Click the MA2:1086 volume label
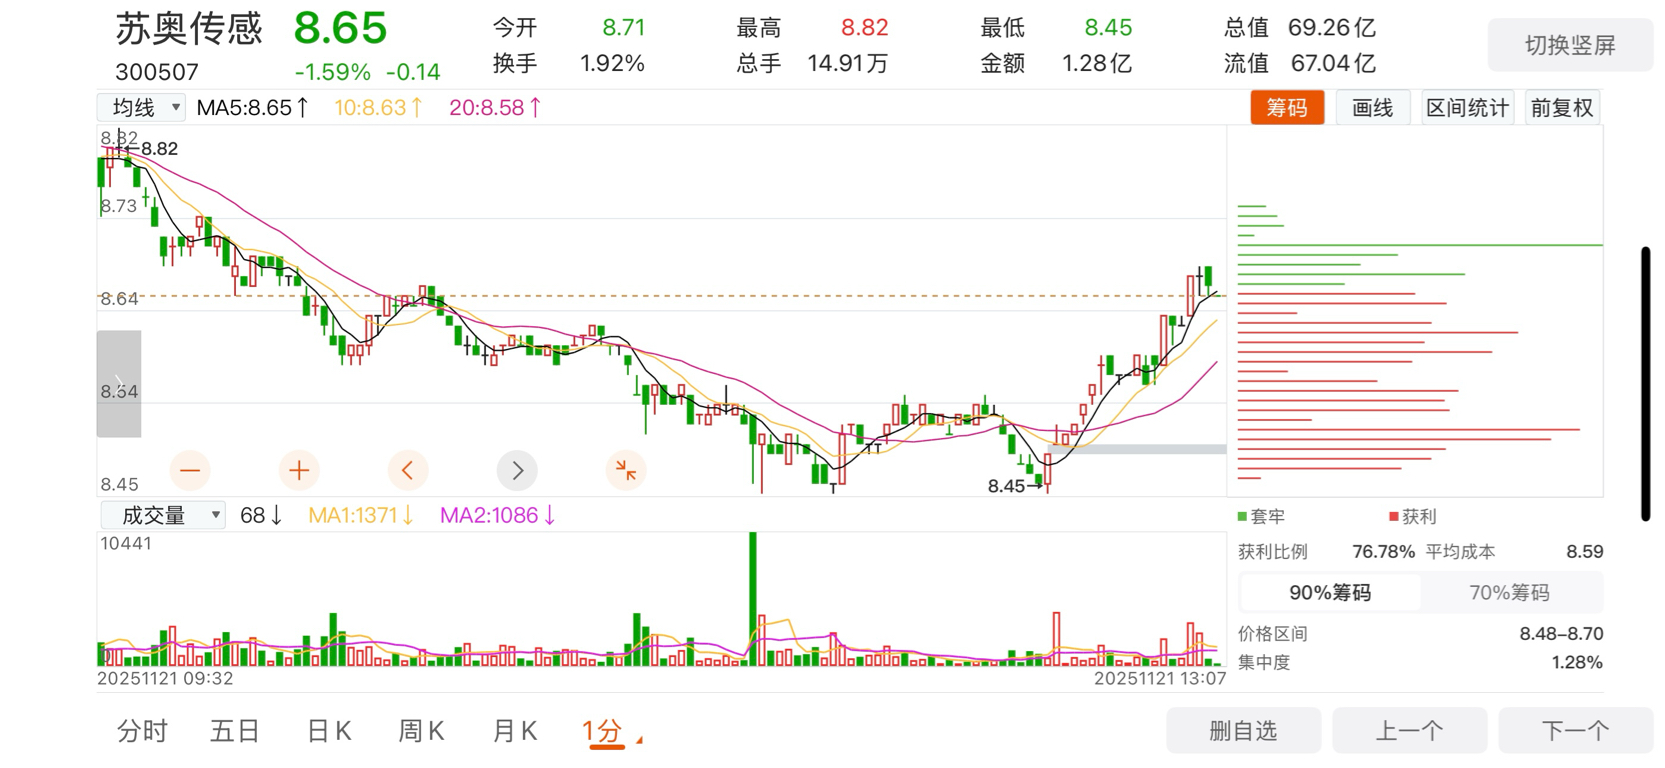The image size is (1665, 768). [497, 515]
